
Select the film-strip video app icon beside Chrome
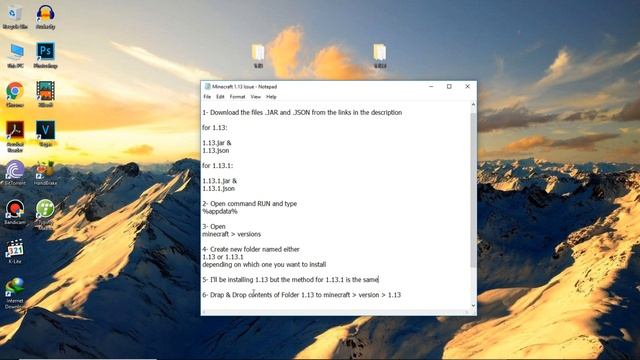45,94
